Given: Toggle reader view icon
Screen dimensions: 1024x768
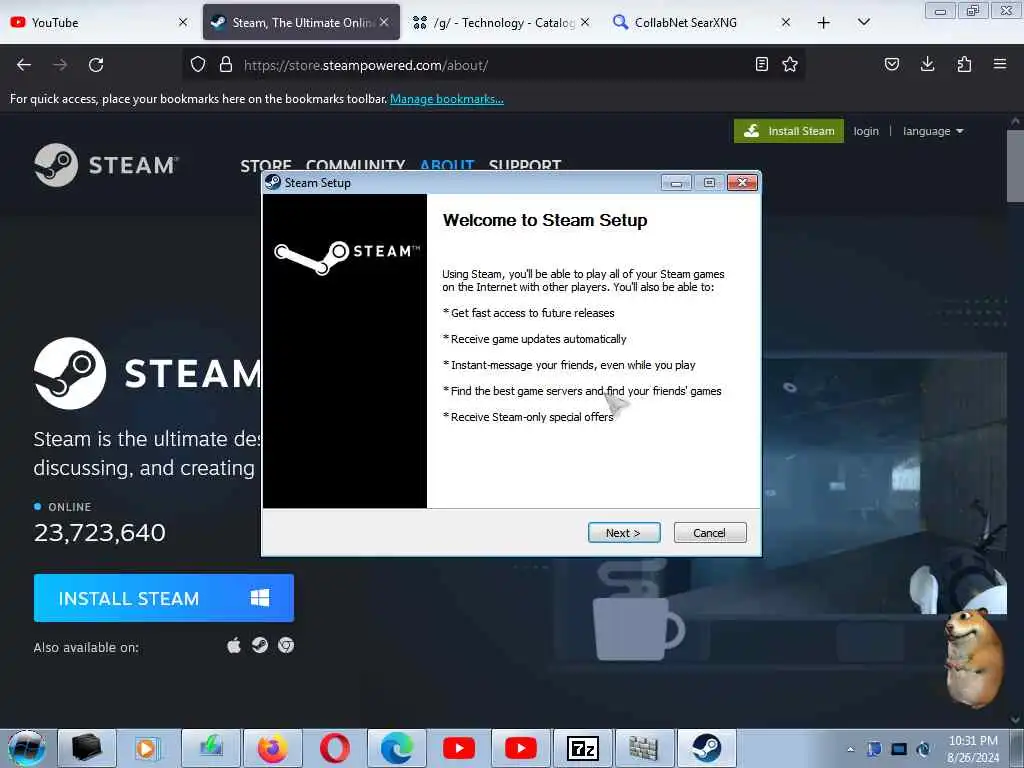Looking at the screenshot, I should (761, 64).
